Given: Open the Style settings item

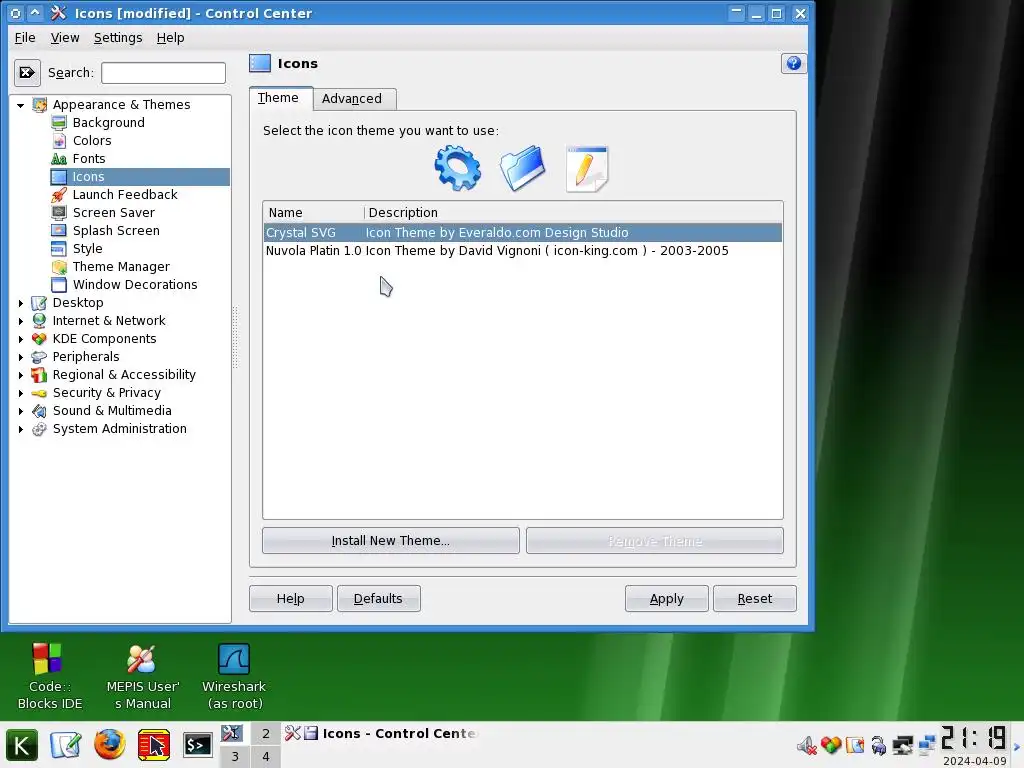Looking at the screenshot, I should pyautogui.click(x=87, y=249).
